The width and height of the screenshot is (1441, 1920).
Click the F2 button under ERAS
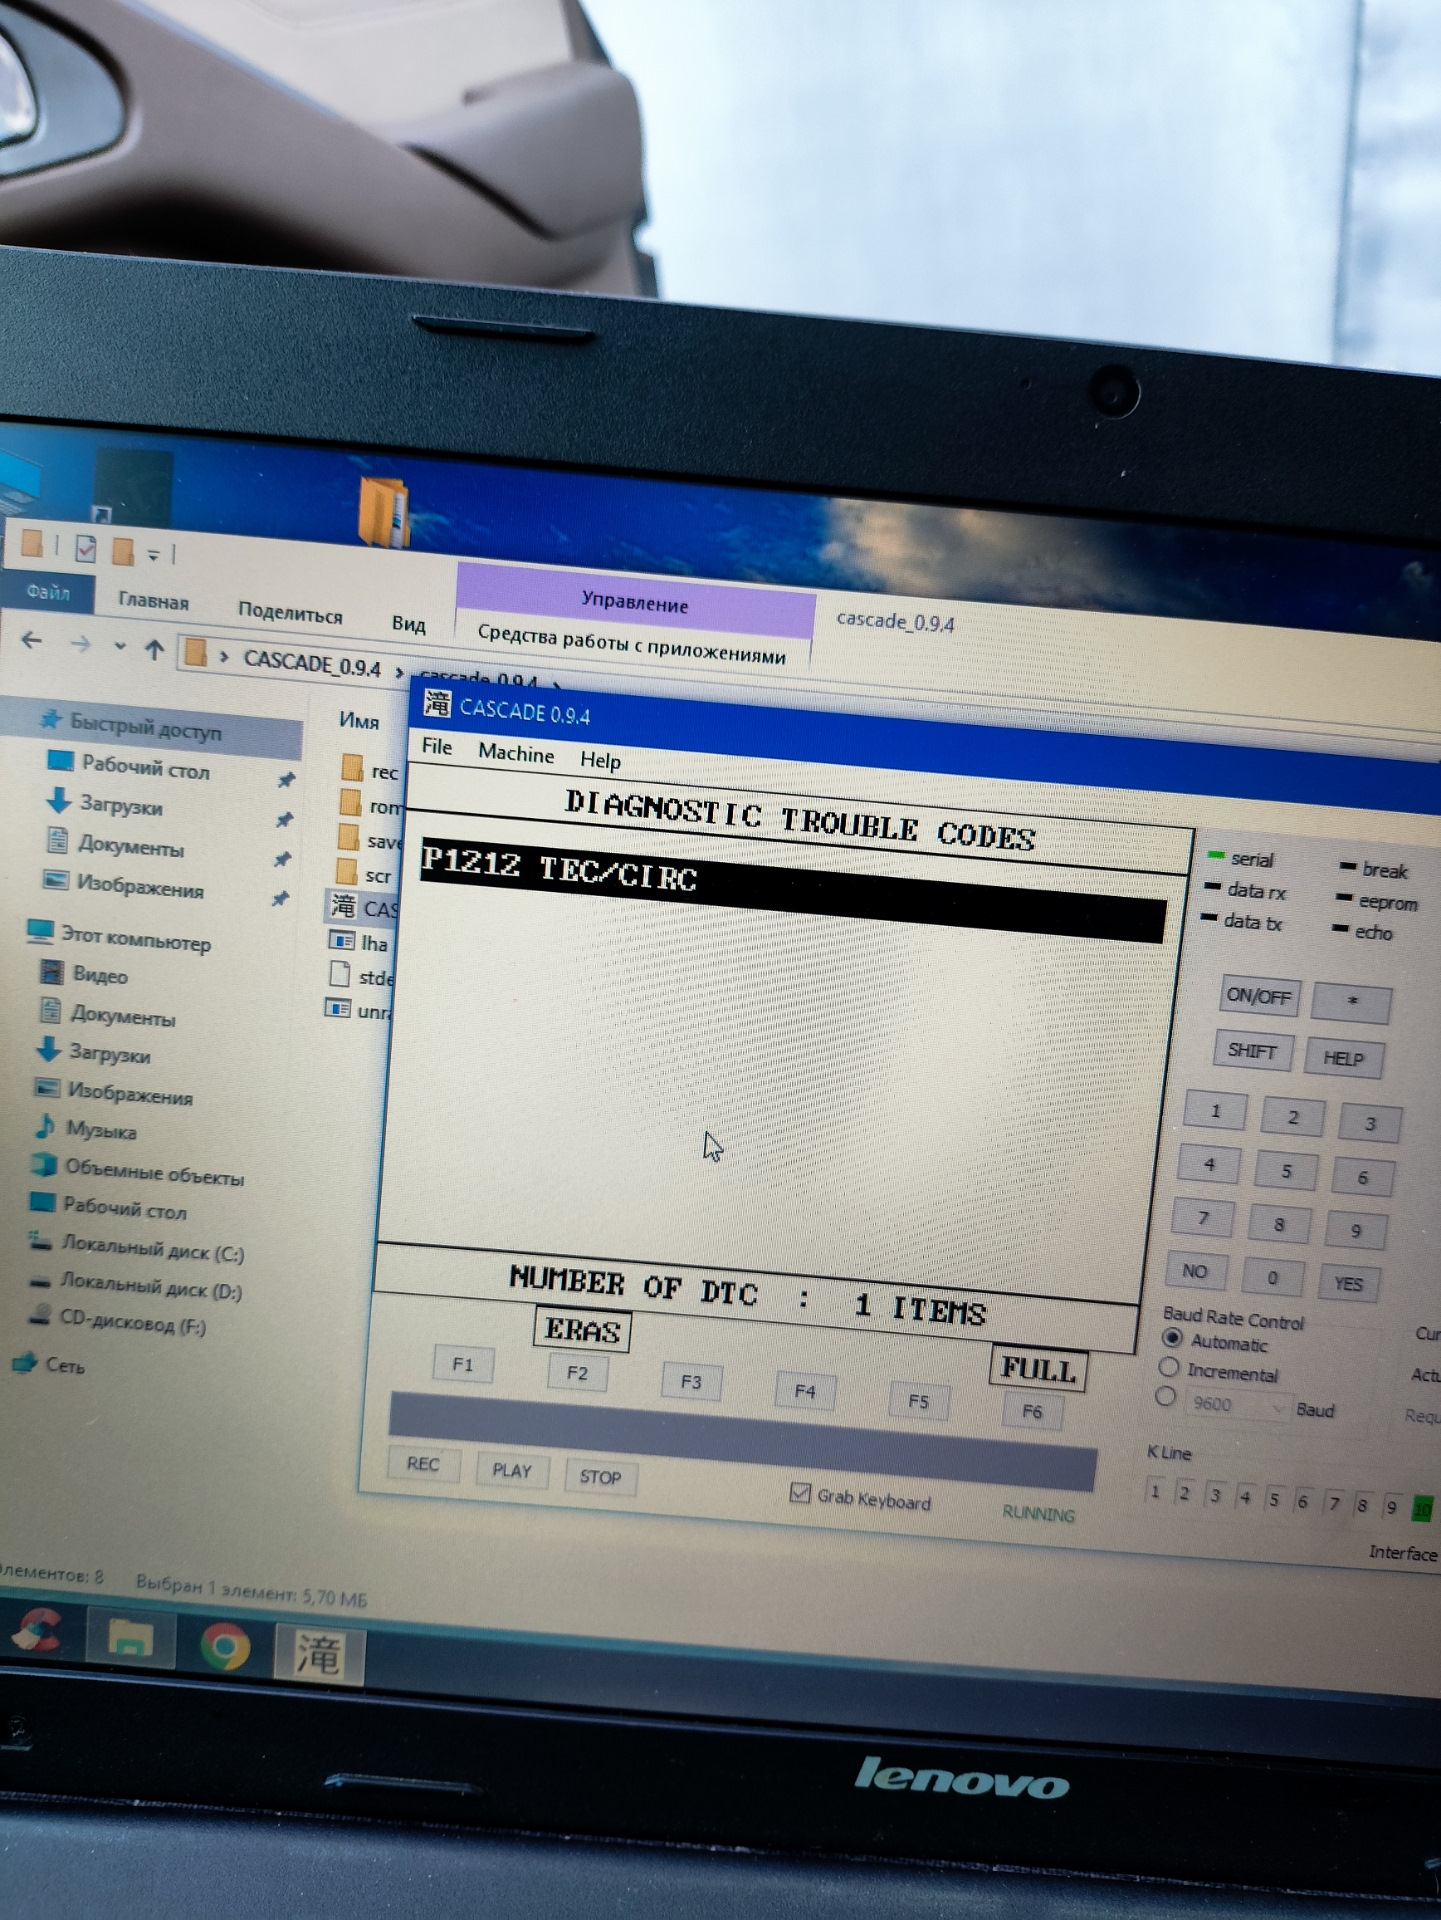(x=577, y=1372)
